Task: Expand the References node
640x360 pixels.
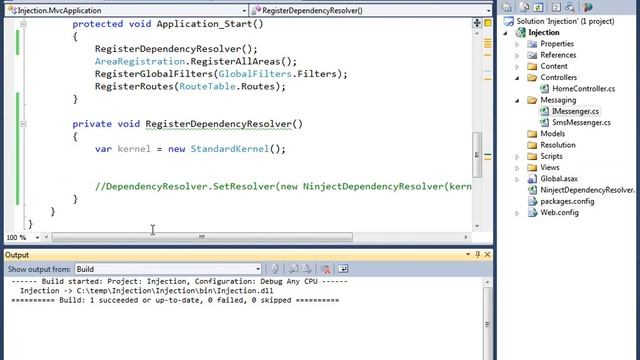Action: click(x=517, y=55)
